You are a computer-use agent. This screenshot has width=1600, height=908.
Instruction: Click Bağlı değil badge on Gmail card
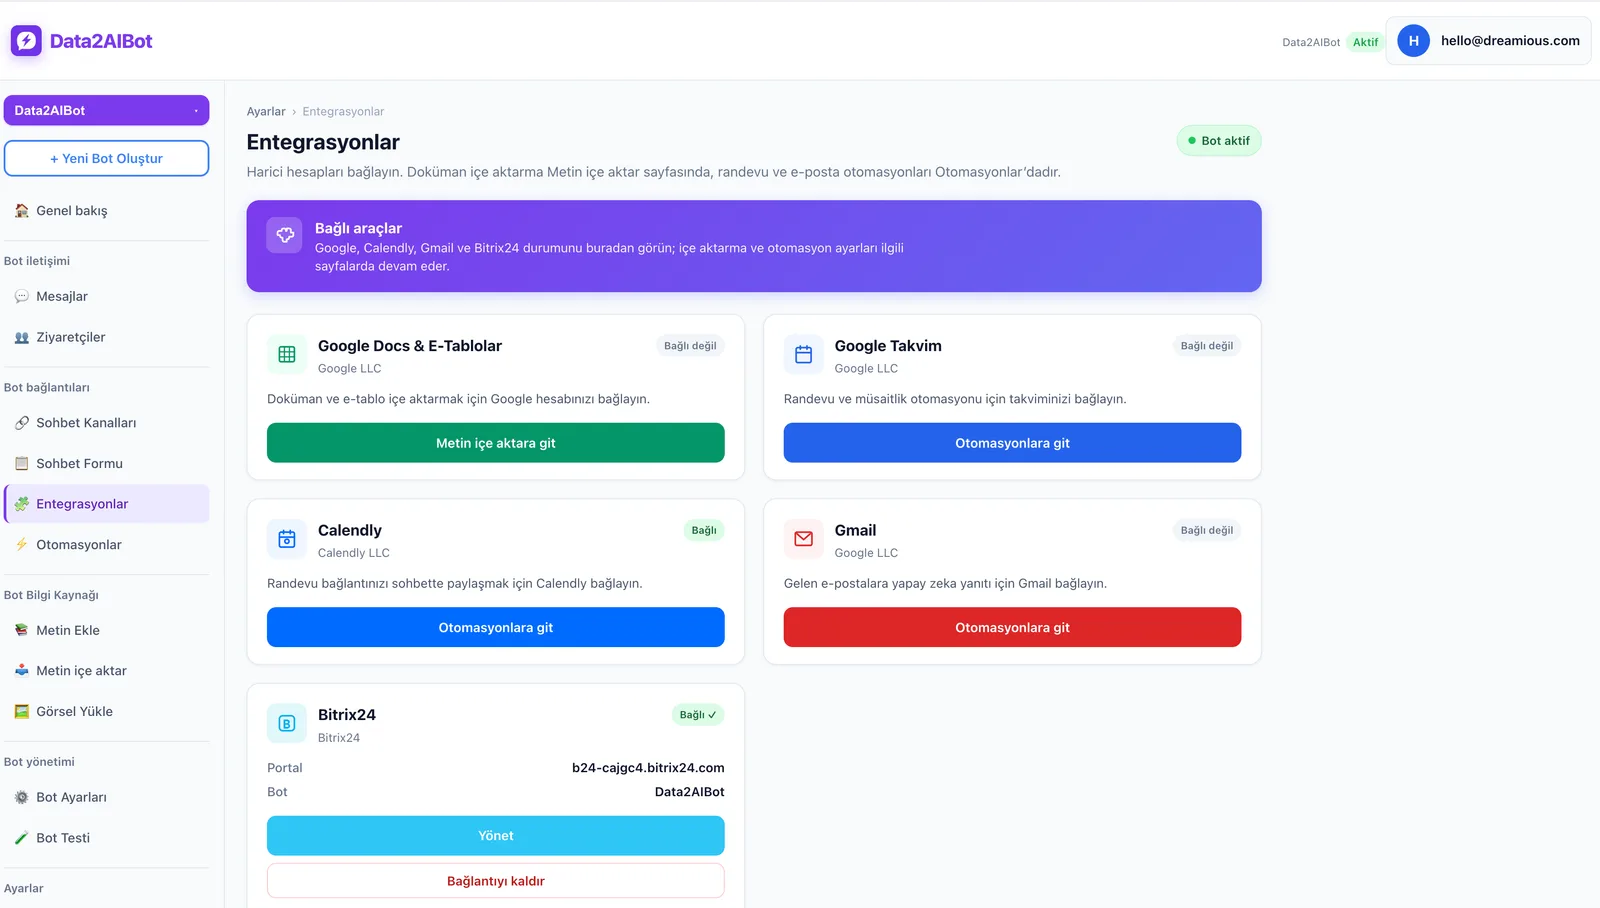[x=1207, y=531]
